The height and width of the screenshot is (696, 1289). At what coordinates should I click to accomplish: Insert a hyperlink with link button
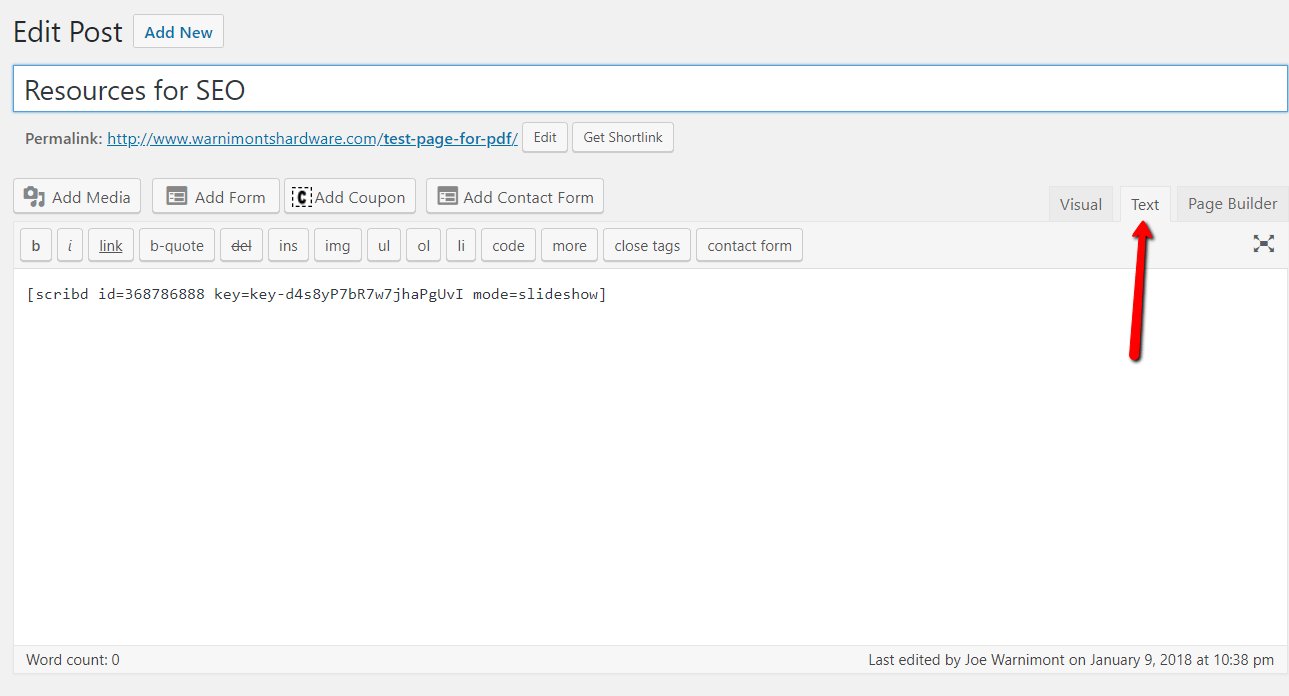click(x=111, y=245)
